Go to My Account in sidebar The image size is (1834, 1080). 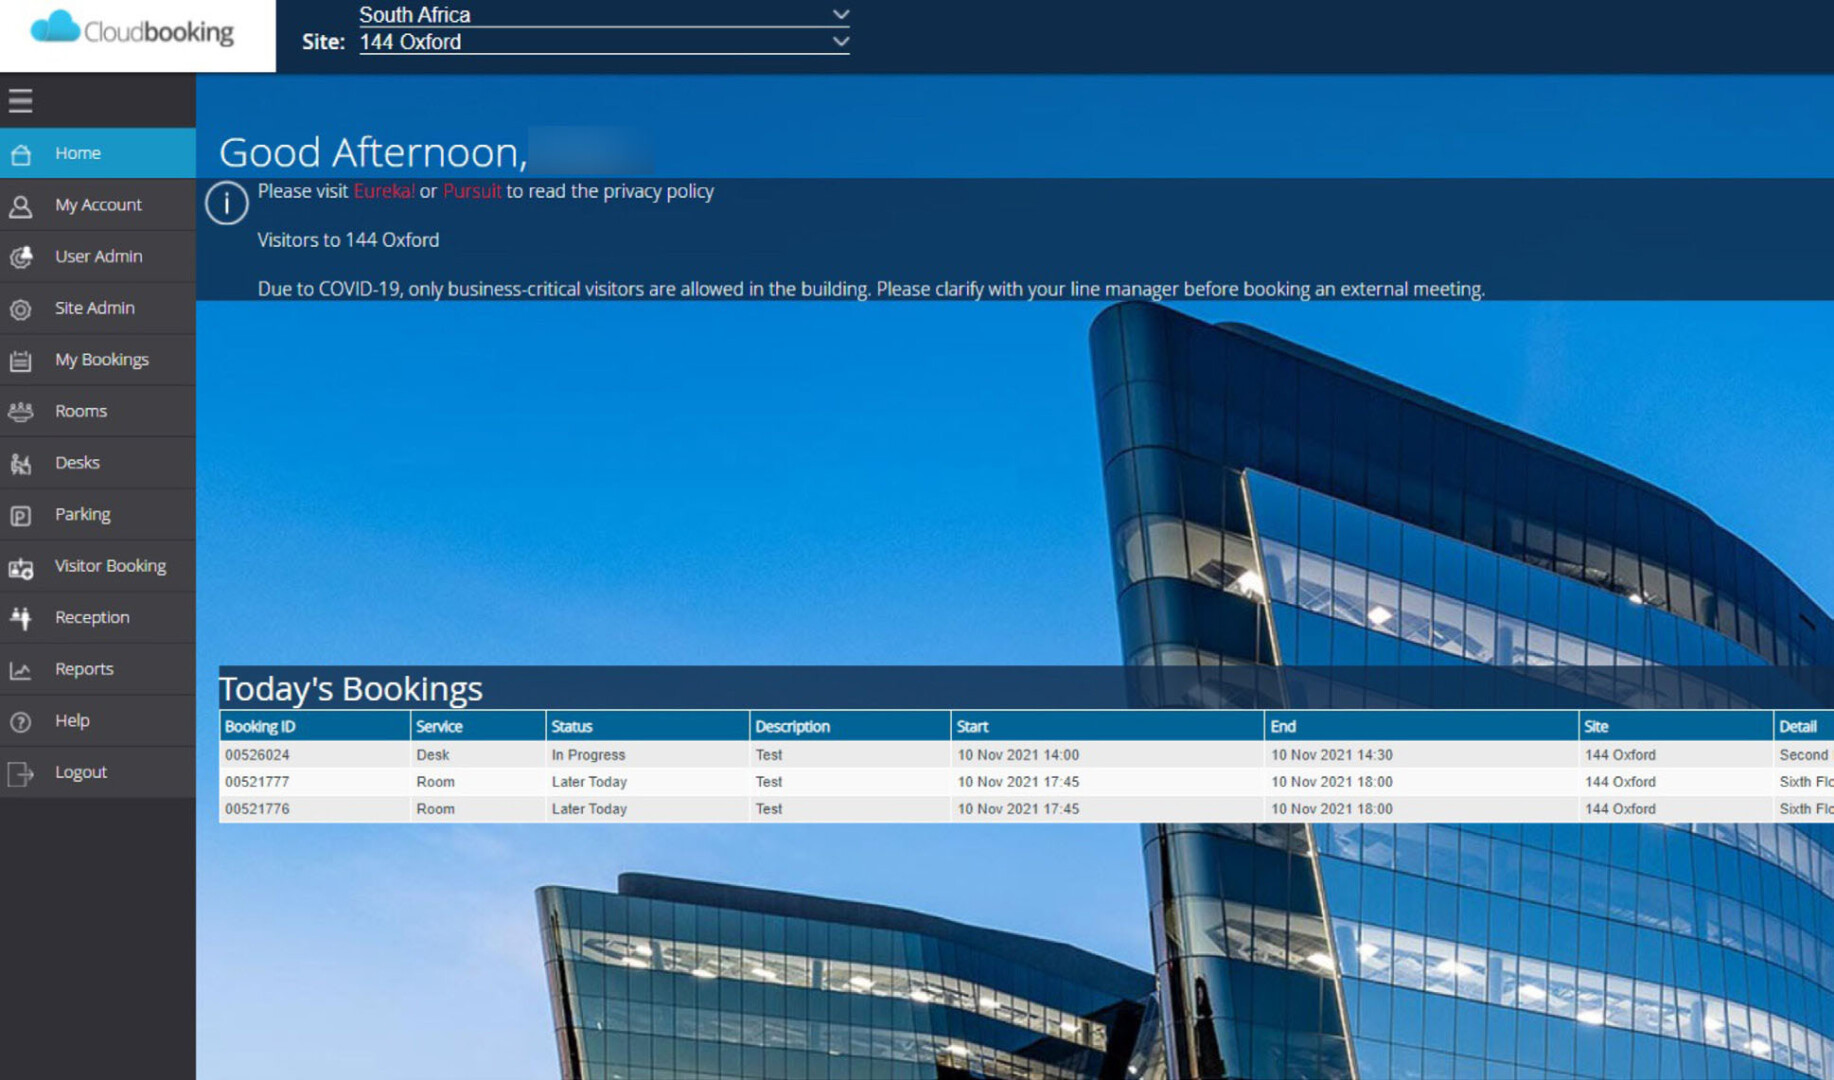pyautogui.click(x=98, y=205)
